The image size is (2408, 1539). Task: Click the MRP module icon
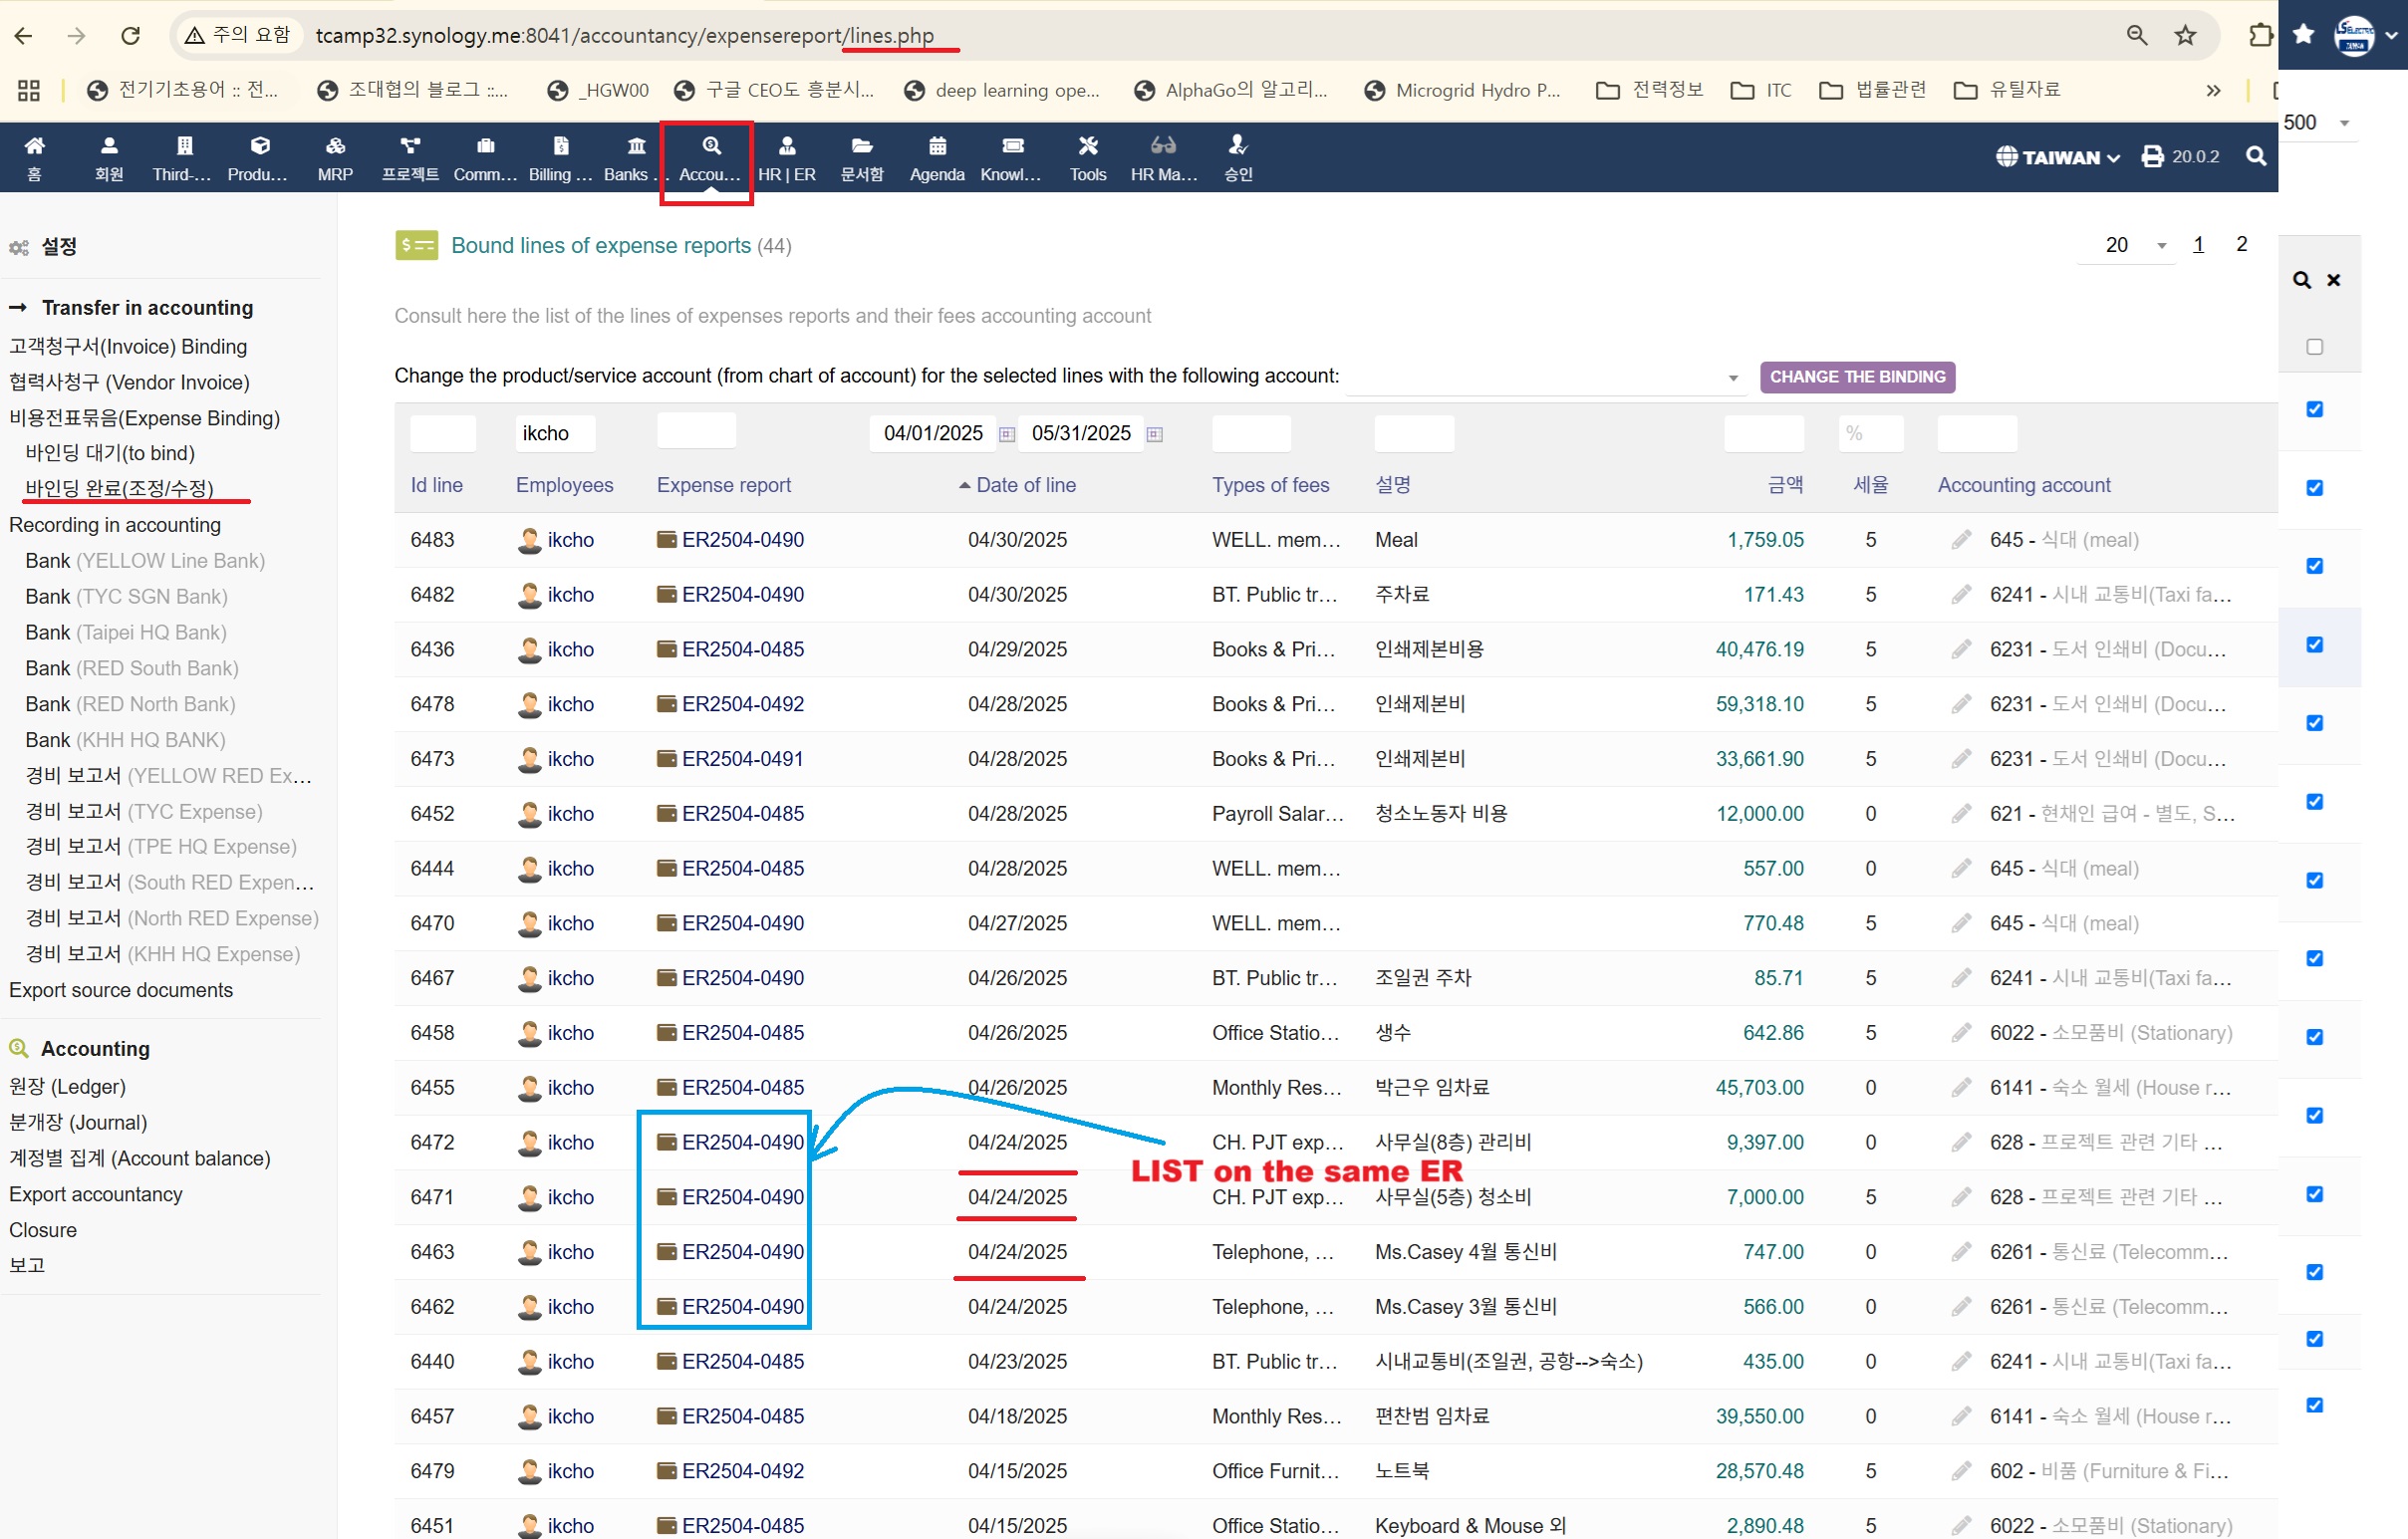pyautogui.click(x=335, y=146)
